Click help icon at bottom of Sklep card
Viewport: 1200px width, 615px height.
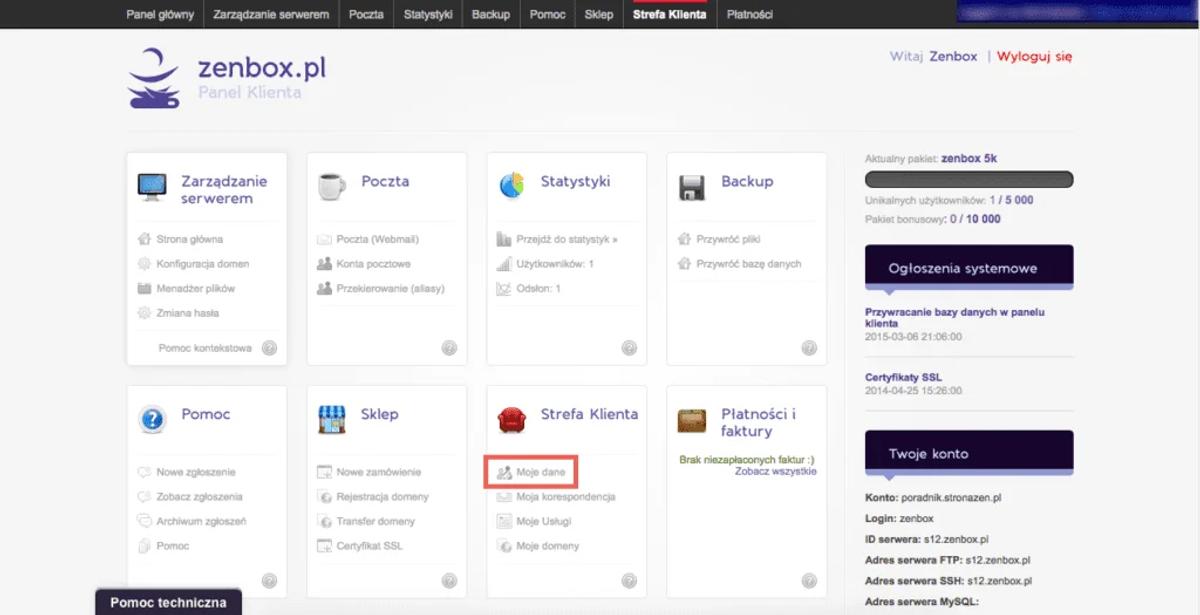click(x=449, y=580)
